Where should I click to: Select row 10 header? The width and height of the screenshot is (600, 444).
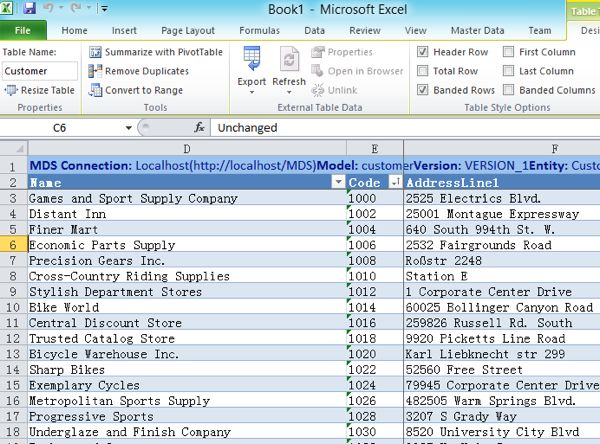[x=13, y=307]
